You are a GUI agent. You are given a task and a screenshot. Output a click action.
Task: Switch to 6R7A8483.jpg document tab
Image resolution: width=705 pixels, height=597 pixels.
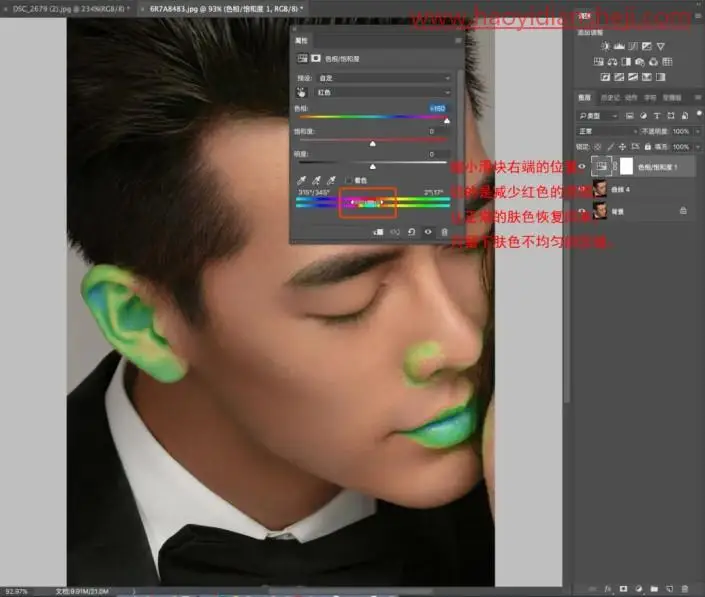[223, 9]
